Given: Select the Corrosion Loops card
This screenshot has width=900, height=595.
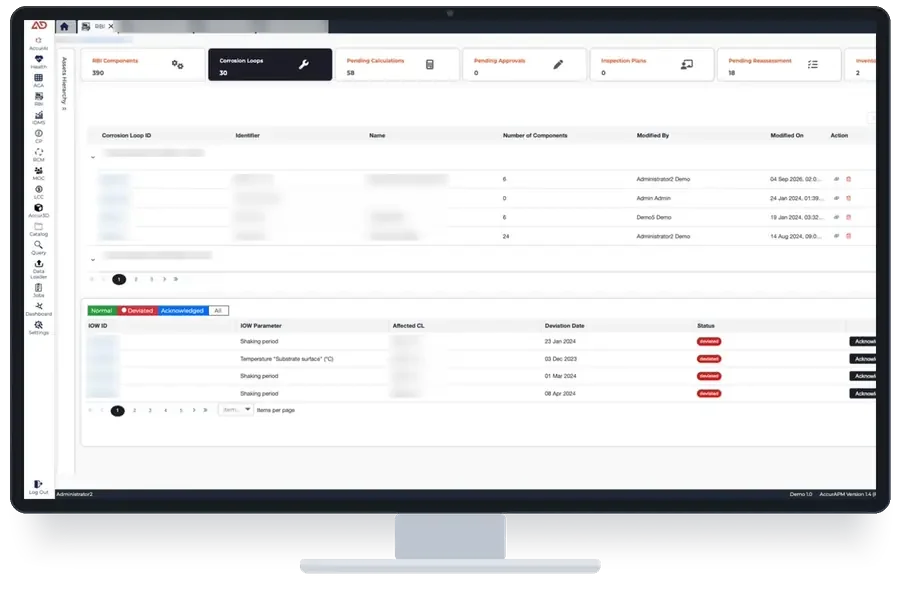Looking at the screenshot, I should [270, 65].
